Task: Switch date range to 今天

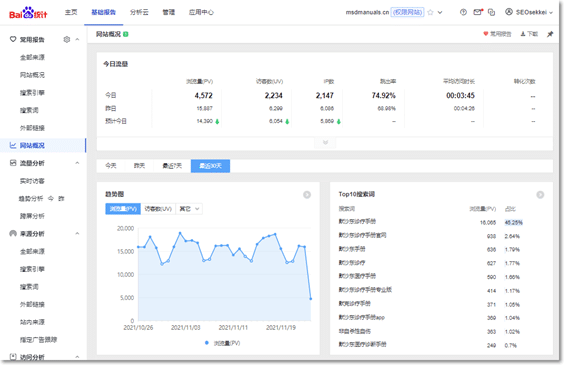Action: [111, 166]
